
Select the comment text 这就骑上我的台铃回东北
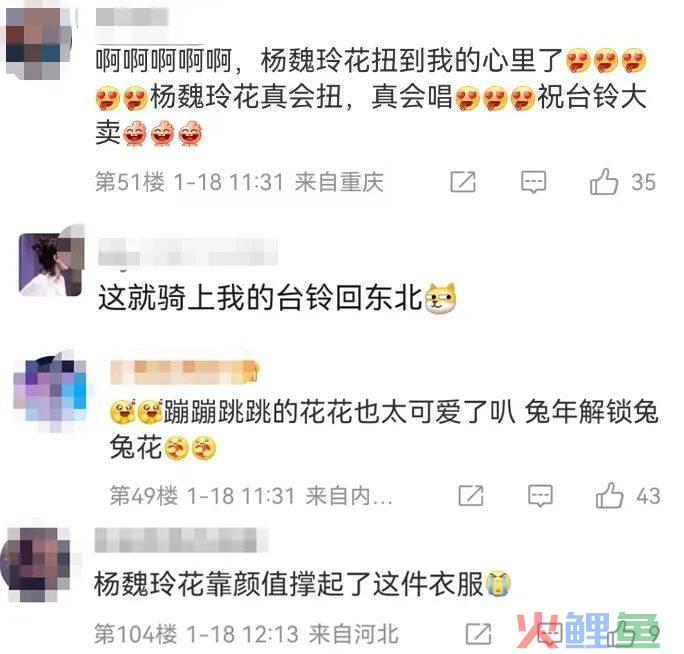260,298
